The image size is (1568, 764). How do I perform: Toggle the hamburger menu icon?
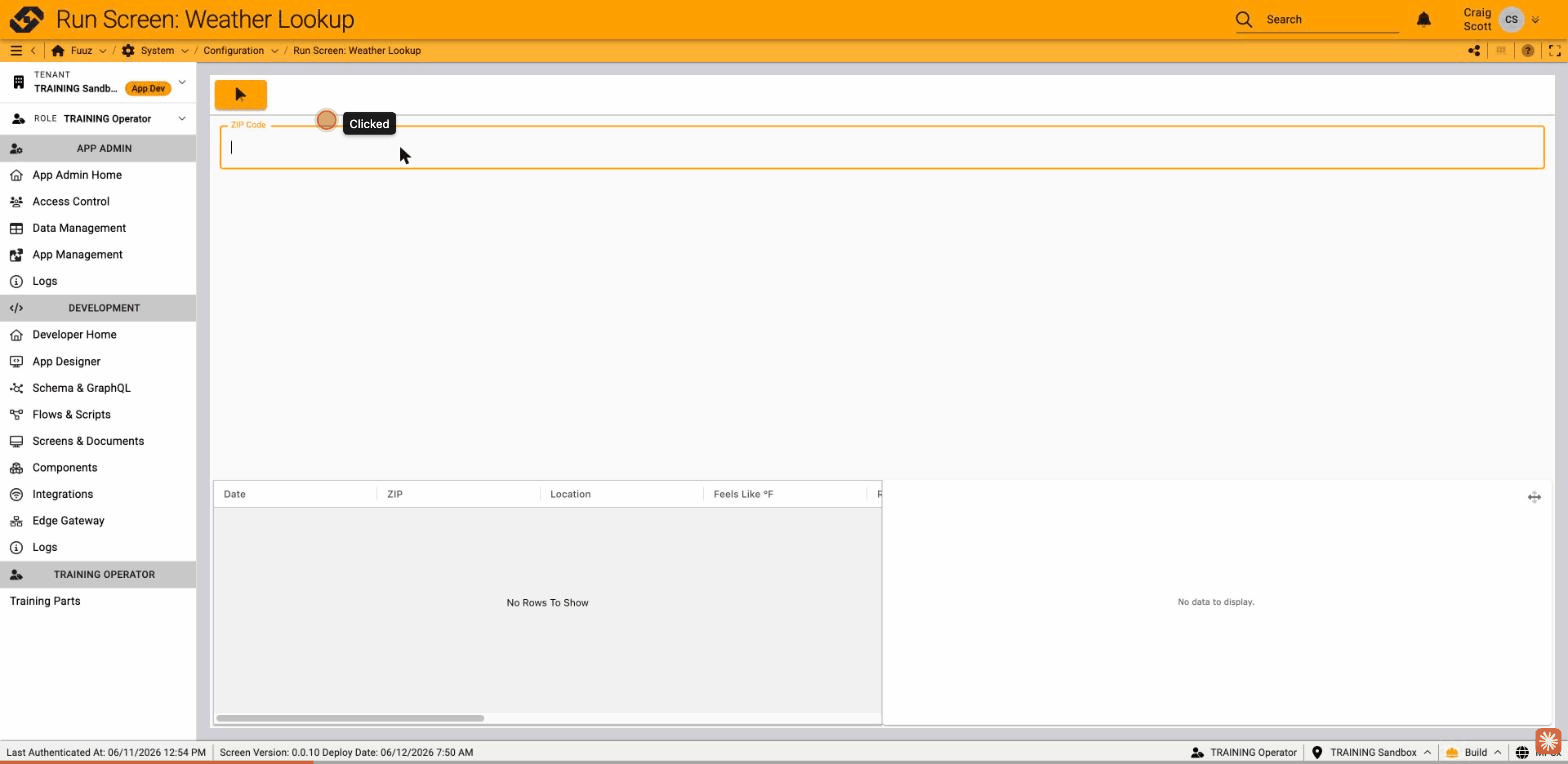16,50
